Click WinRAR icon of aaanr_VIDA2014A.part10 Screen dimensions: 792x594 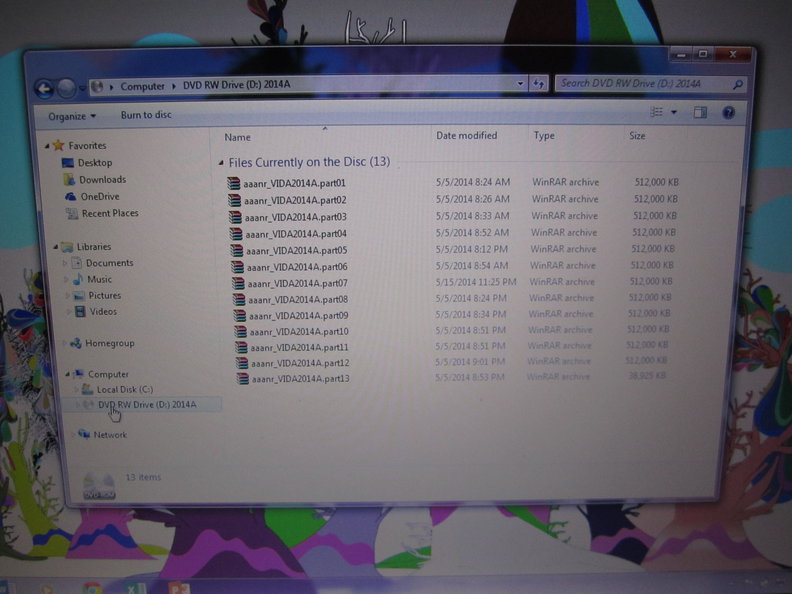tap(240, 332)
